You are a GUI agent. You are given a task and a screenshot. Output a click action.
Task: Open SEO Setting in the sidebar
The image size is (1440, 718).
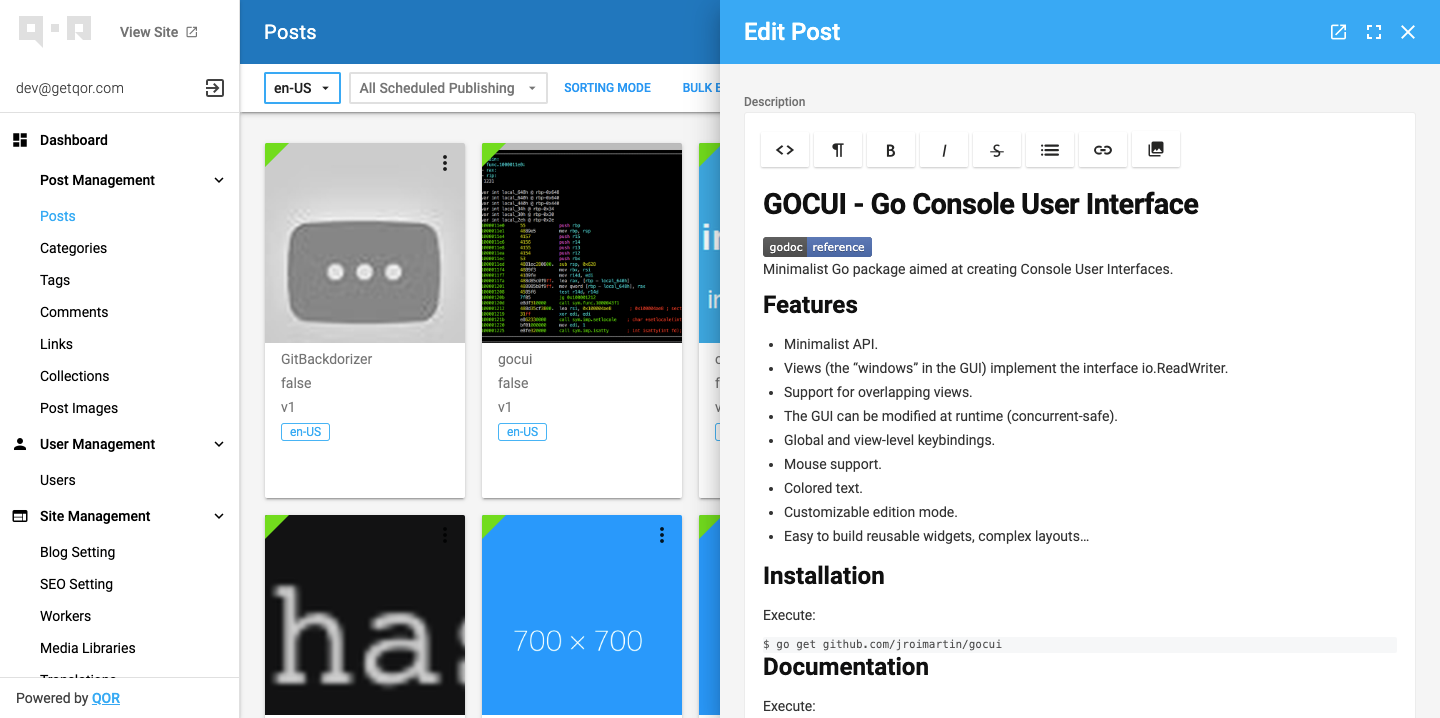76,584
